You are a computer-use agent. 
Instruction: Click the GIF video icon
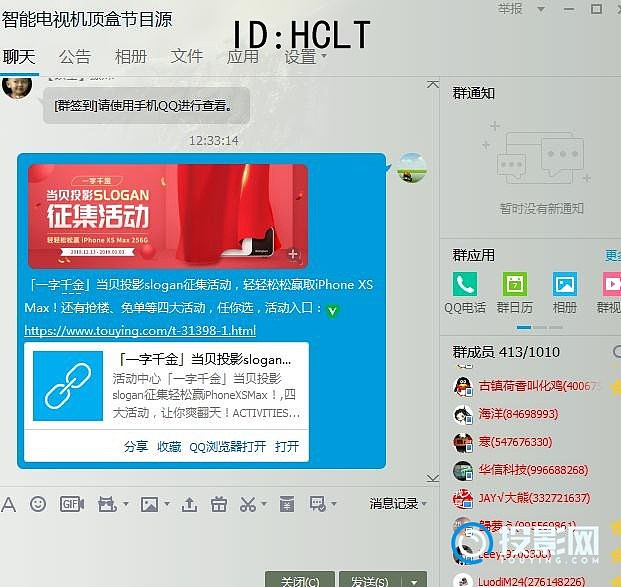pyautogui.click(x=72, y=504)
